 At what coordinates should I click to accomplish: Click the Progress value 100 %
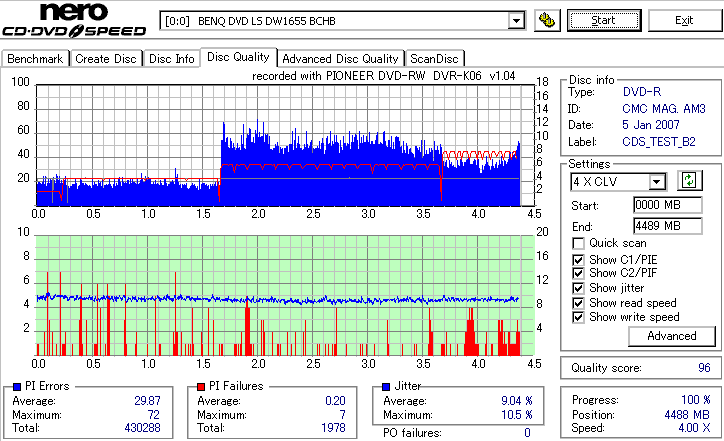click(696, 400)
